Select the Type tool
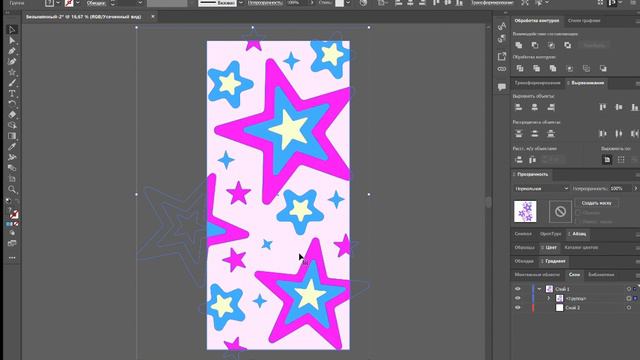The height and width of the screenshot is (360, 640). click(12, 93)
